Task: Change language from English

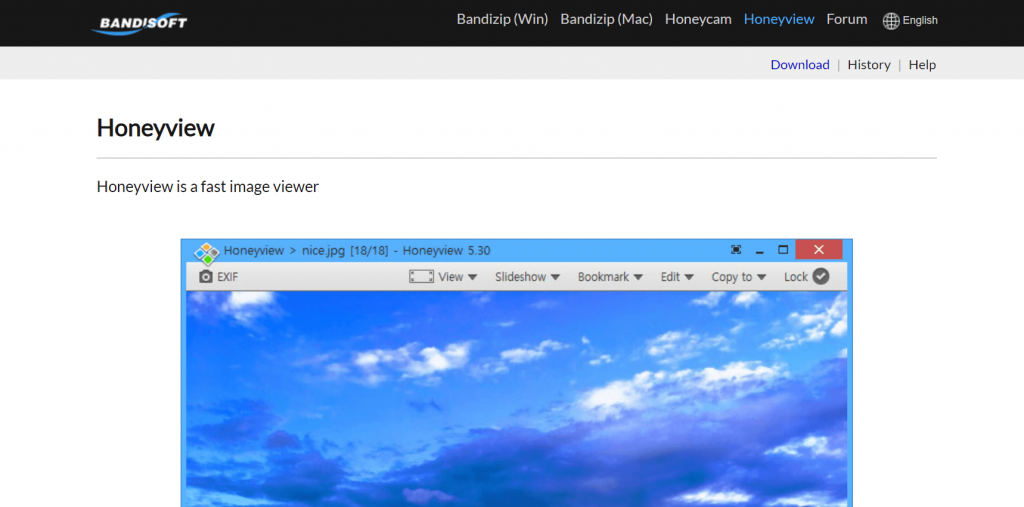Action: coord(920,21)
